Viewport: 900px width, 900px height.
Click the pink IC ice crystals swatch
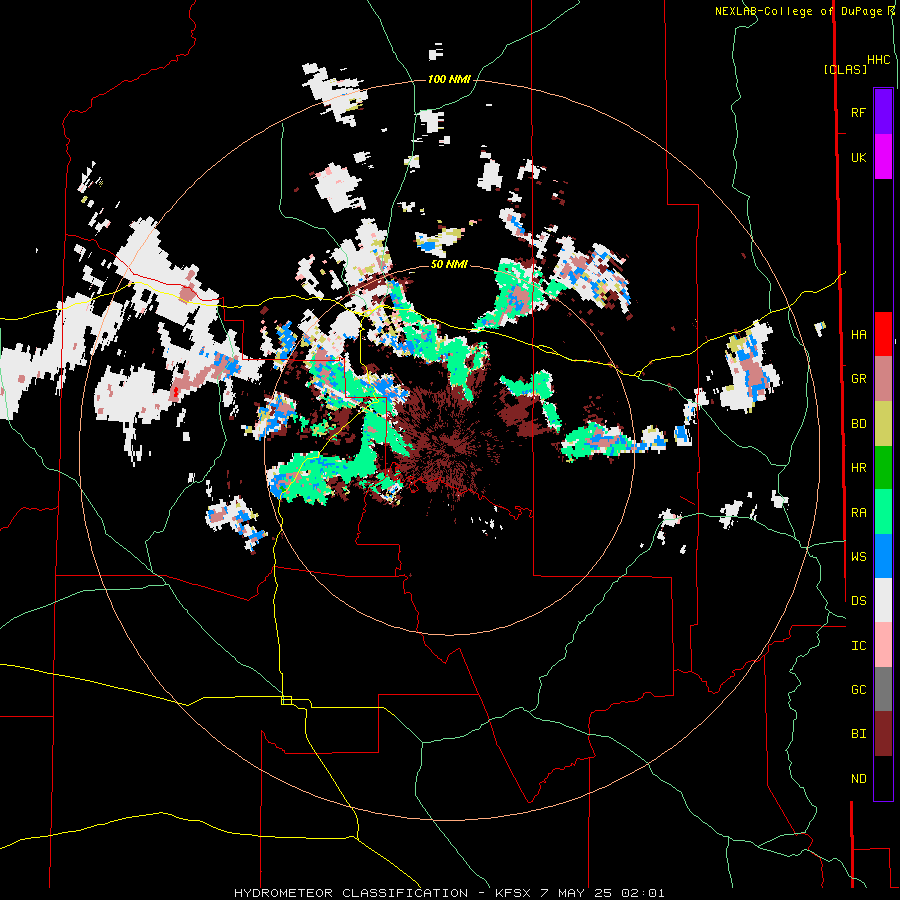point(883,645)
